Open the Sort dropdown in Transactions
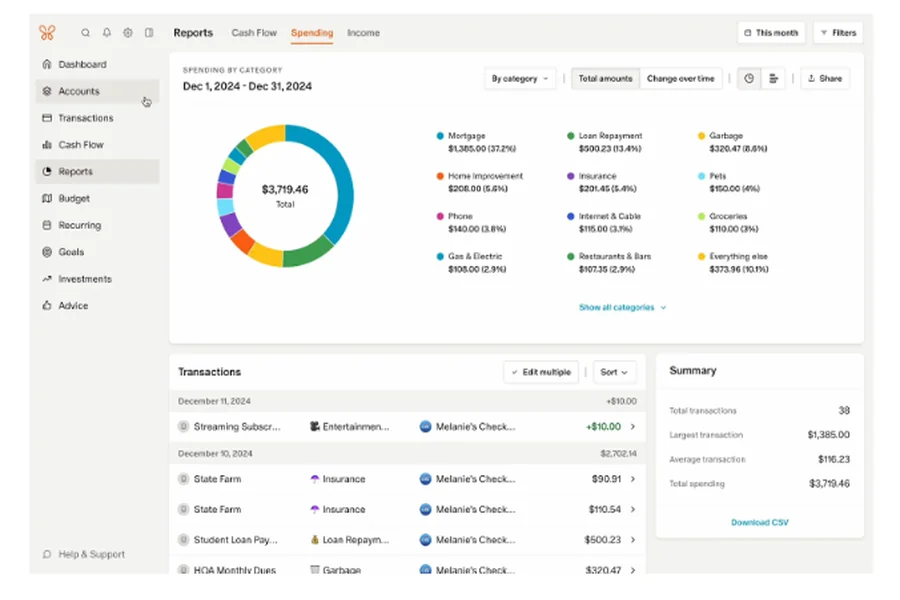The width and height of the screenshot is (900, 600). (x=614, y=371)
